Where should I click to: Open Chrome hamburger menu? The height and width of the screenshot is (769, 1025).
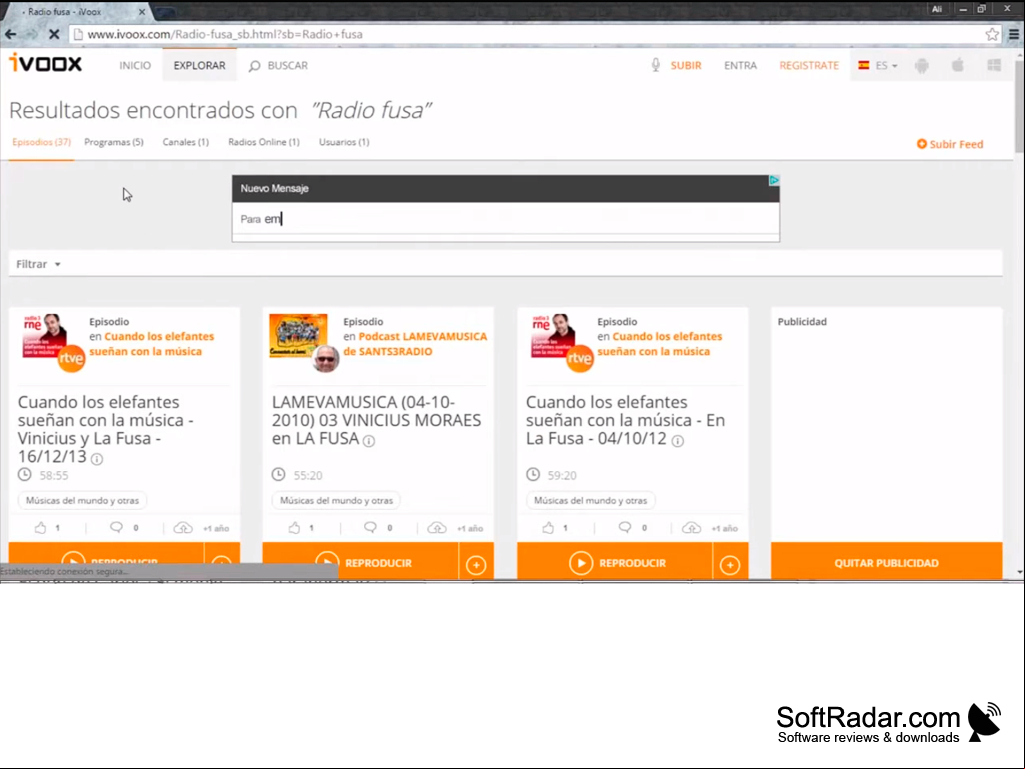pyautogui.click(x=1014, y=34)
